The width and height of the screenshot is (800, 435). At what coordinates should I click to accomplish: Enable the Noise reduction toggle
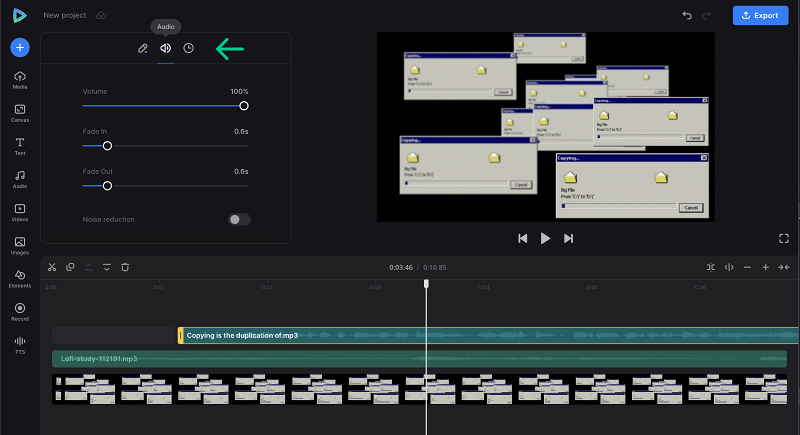point(239,220)
